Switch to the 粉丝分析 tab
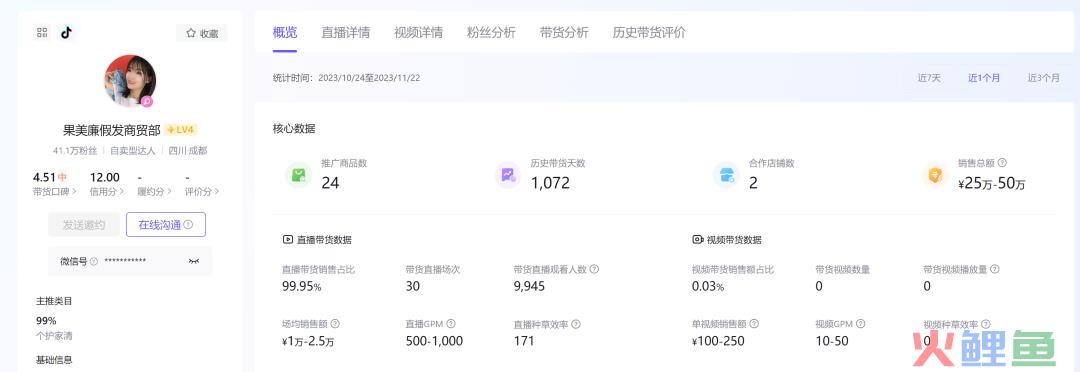The height and width of the screenshot is (372, 1080). click(x=491, y=32)
